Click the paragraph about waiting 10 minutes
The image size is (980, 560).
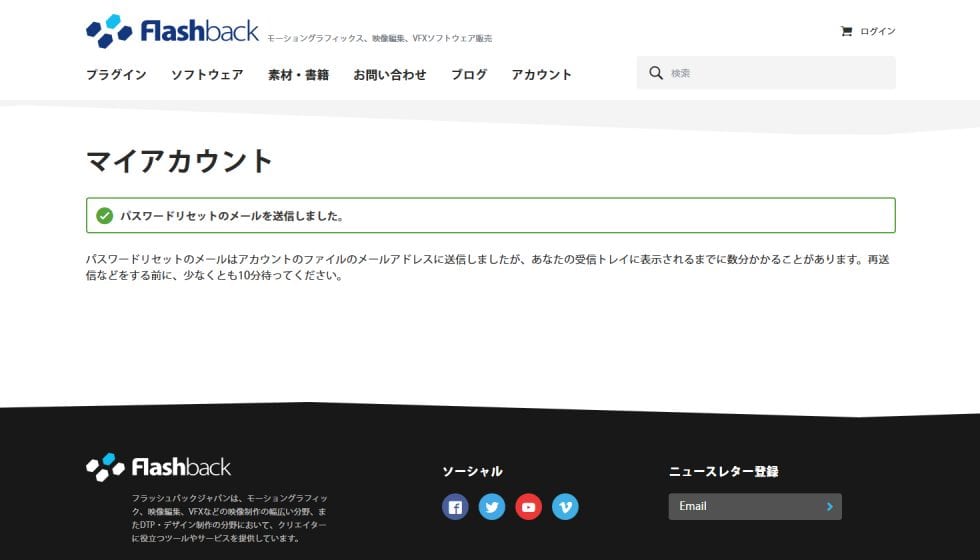pos(488,267)
